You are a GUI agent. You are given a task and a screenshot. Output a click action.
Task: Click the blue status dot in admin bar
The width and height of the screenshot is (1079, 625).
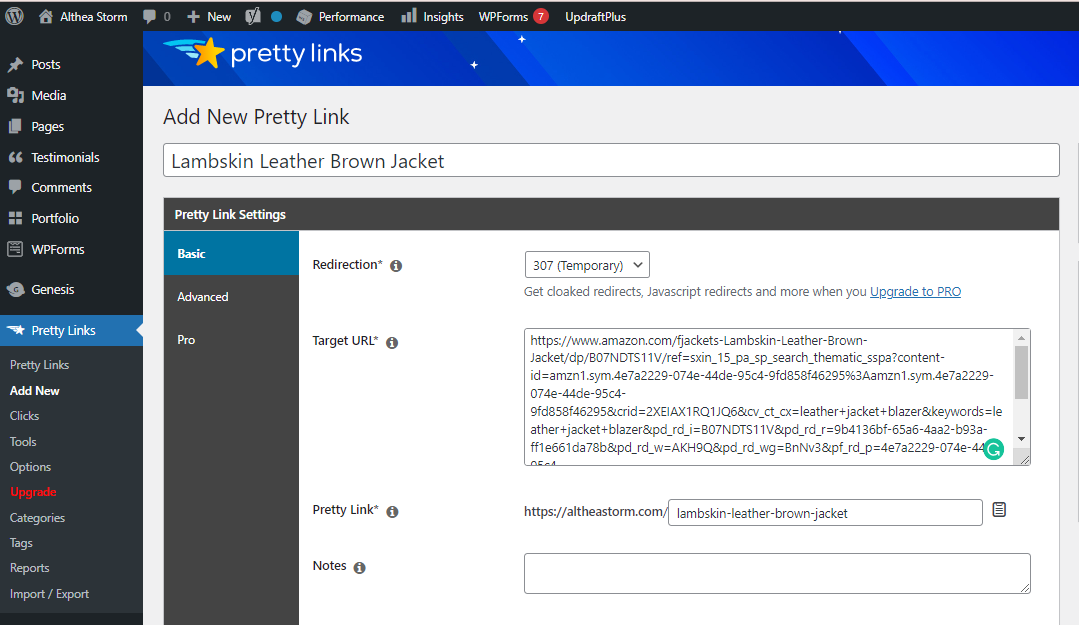pyautogui.click(x=277, y=17)
